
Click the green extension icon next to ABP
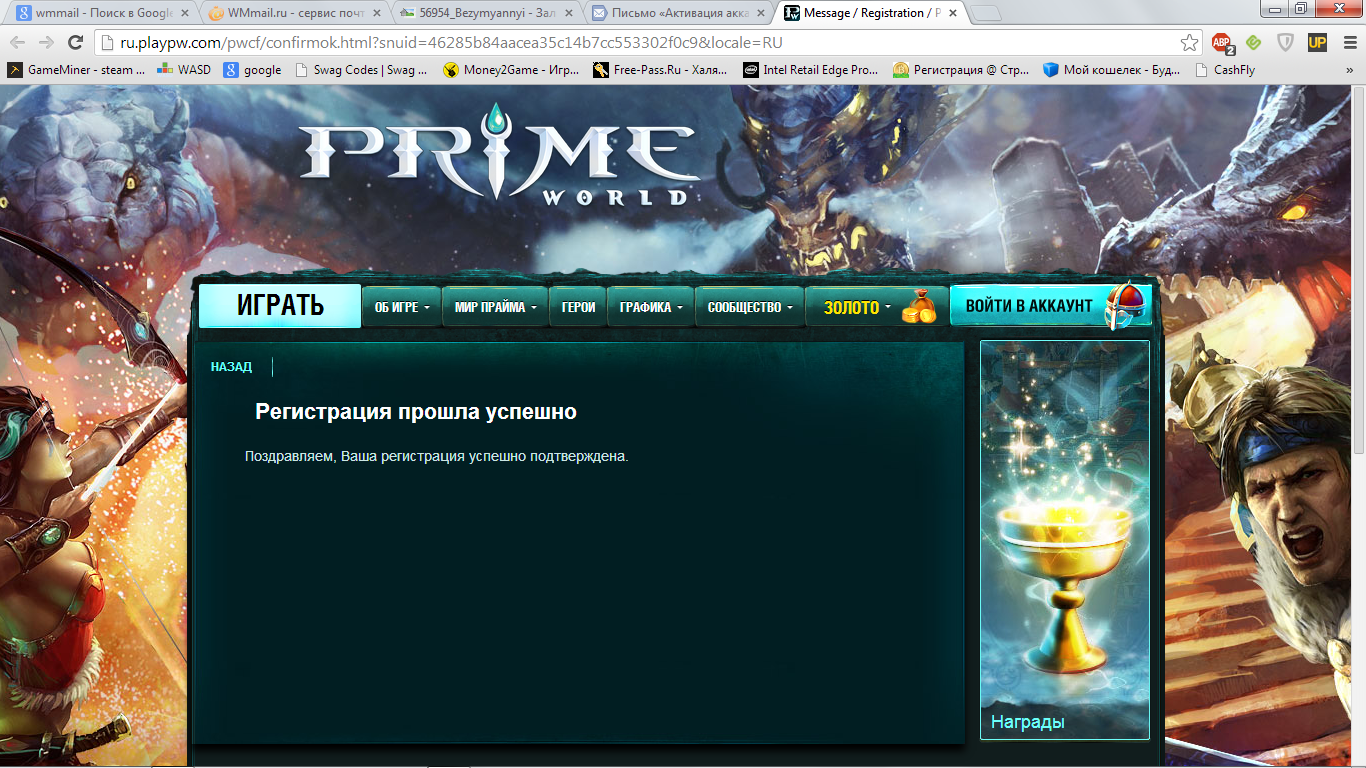(x=1253, y=42)
